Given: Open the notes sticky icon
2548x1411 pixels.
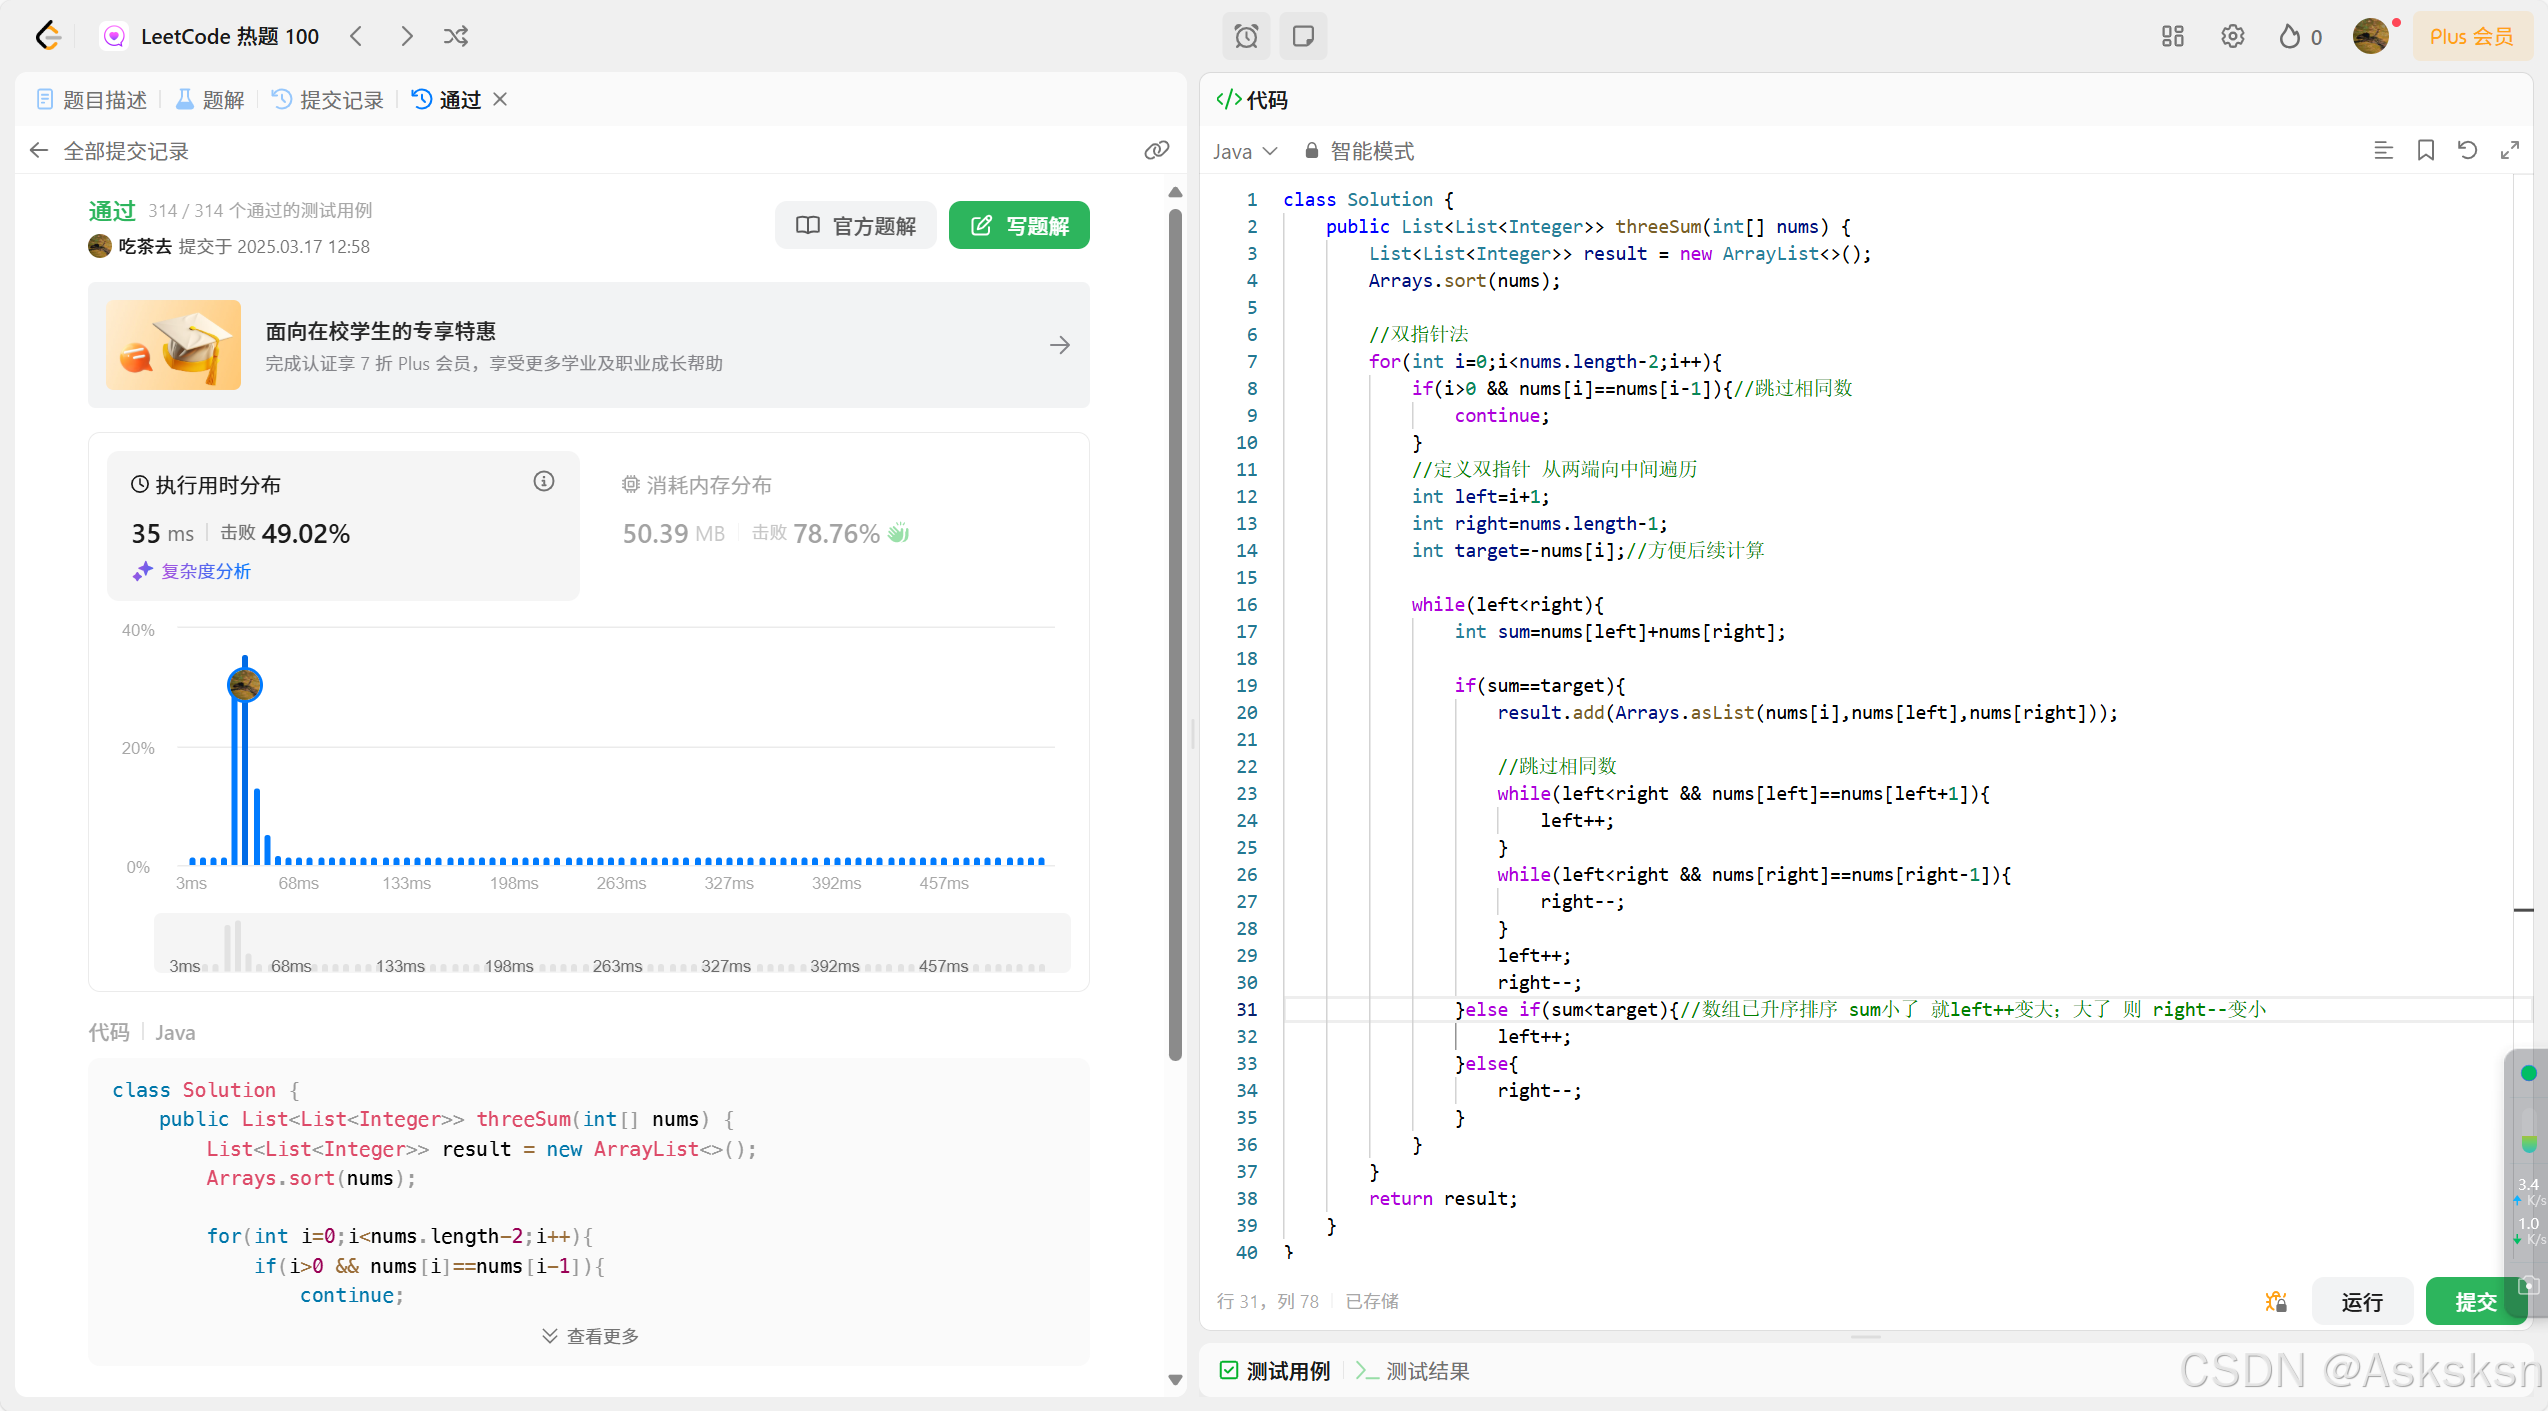Looking at the screenshot, I should pos(1302,36).
